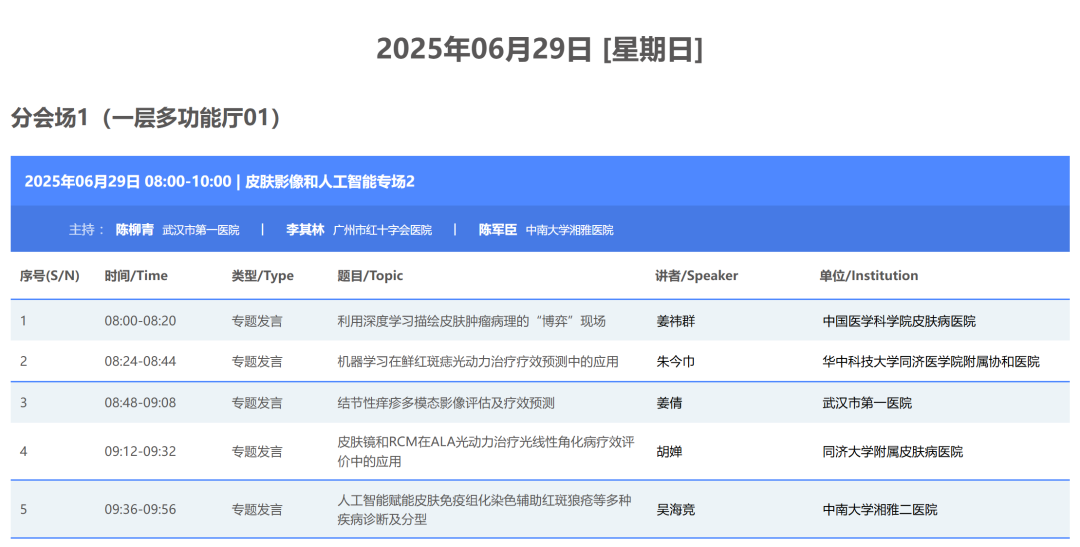Click topic 结节性痒疹多模态影像评估及疗效预测
Screen dimensions: 1080x547
446,402
